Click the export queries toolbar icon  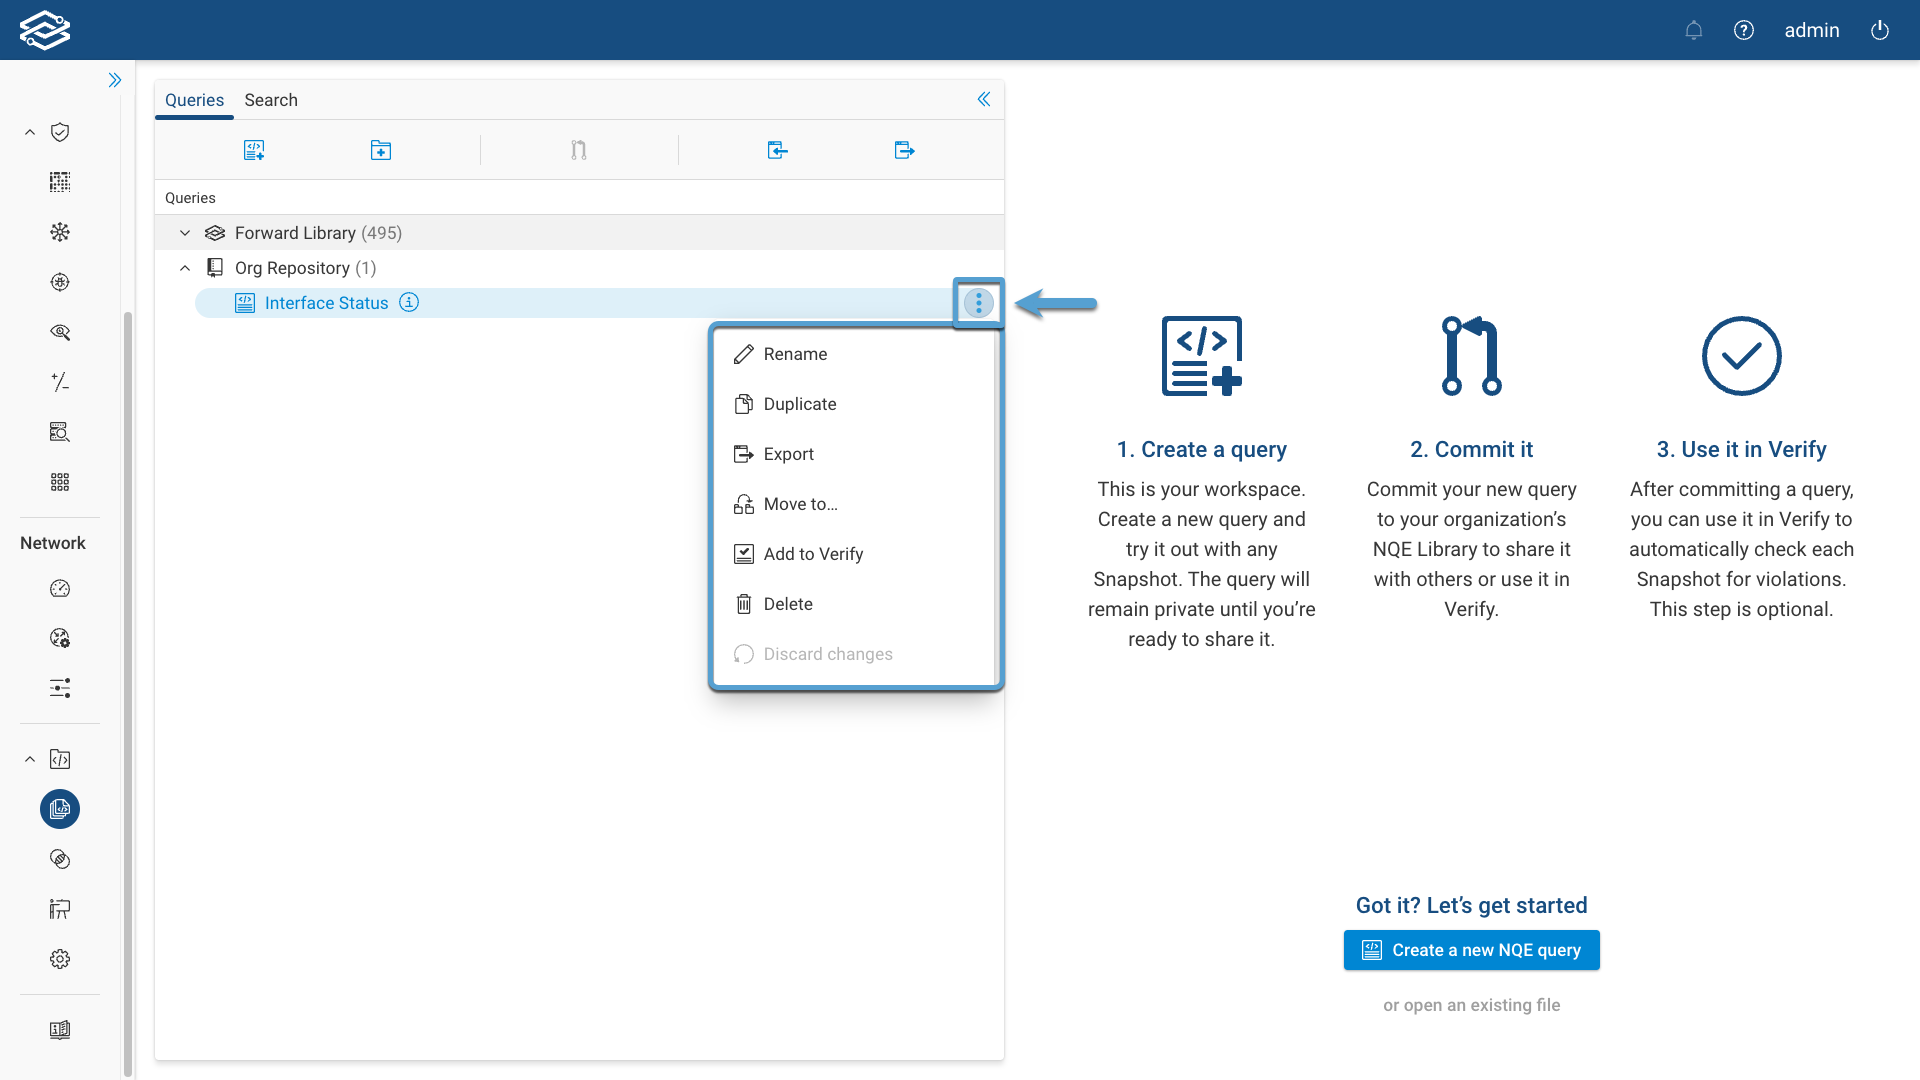(x=904, y=150)
